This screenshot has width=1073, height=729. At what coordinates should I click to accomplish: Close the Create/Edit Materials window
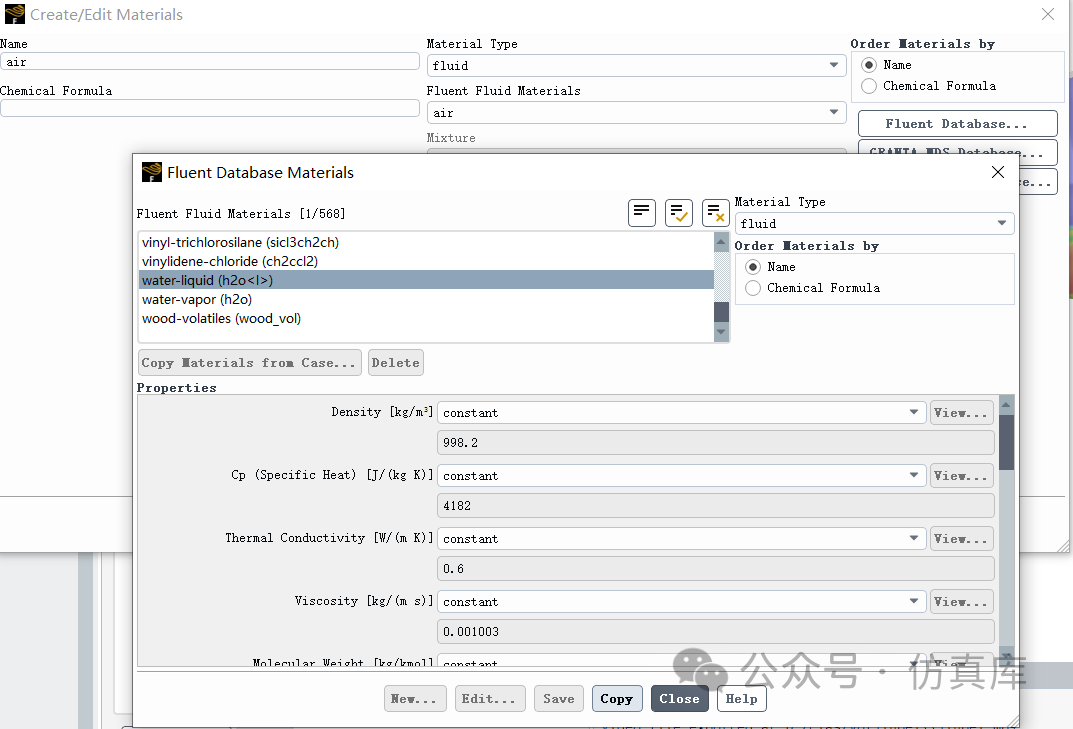[1048, 14]
